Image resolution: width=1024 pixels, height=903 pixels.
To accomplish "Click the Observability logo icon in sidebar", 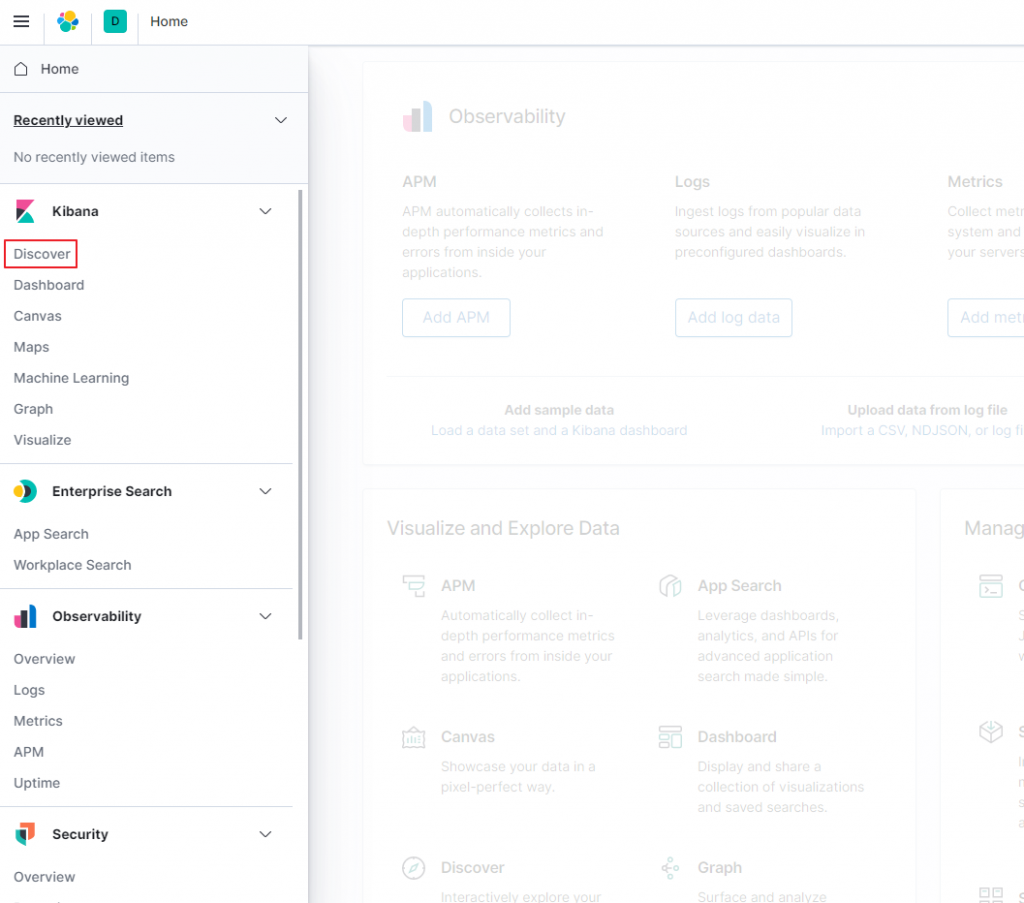I will pyautogui.click(x=25, y=616).
